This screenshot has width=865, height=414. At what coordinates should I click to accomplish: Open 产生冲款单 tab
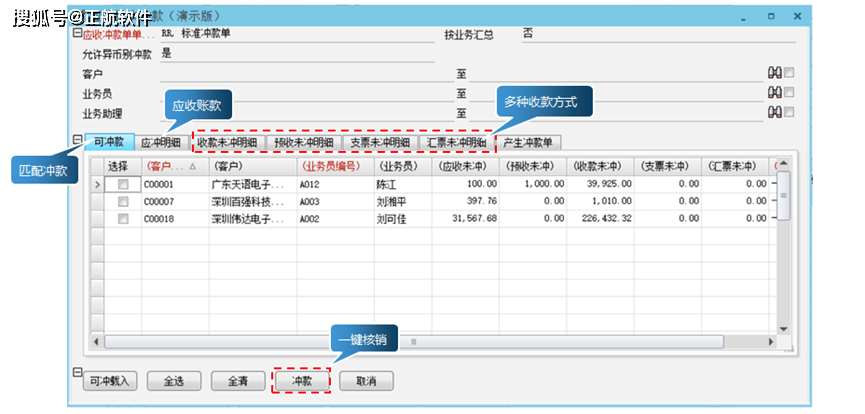[528, 142]
